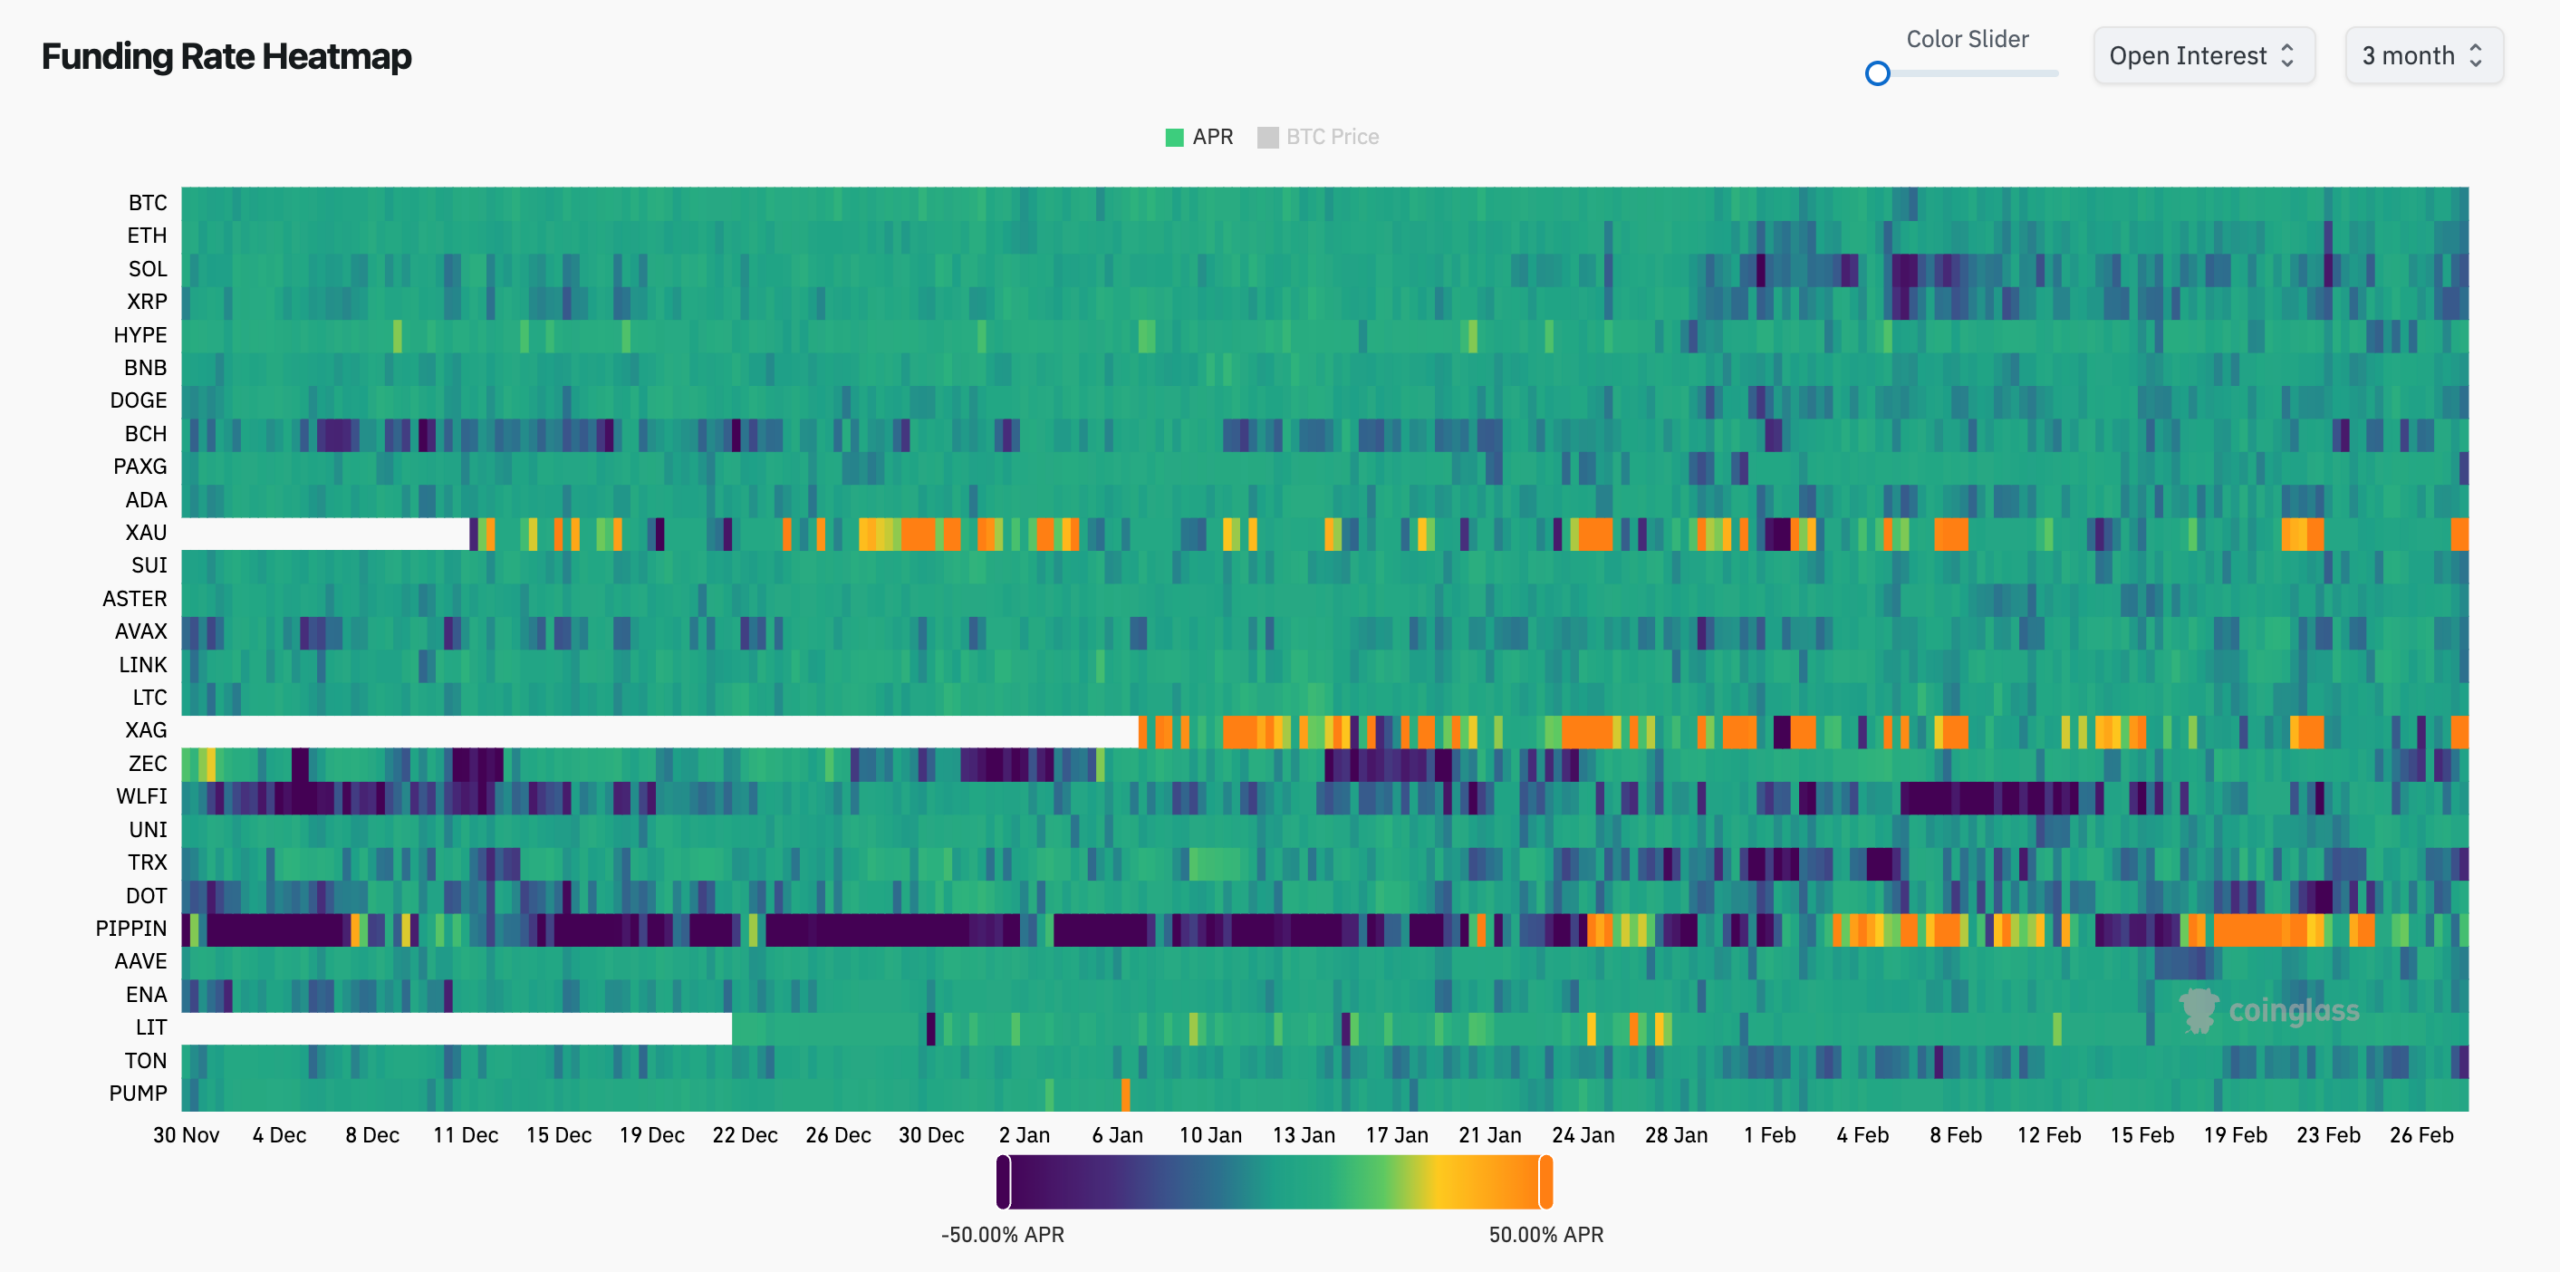Open the 3 month timeframe dropdown
Image resolution: width=2560 pixels, height=1272 pixels.
point(2406,56)
